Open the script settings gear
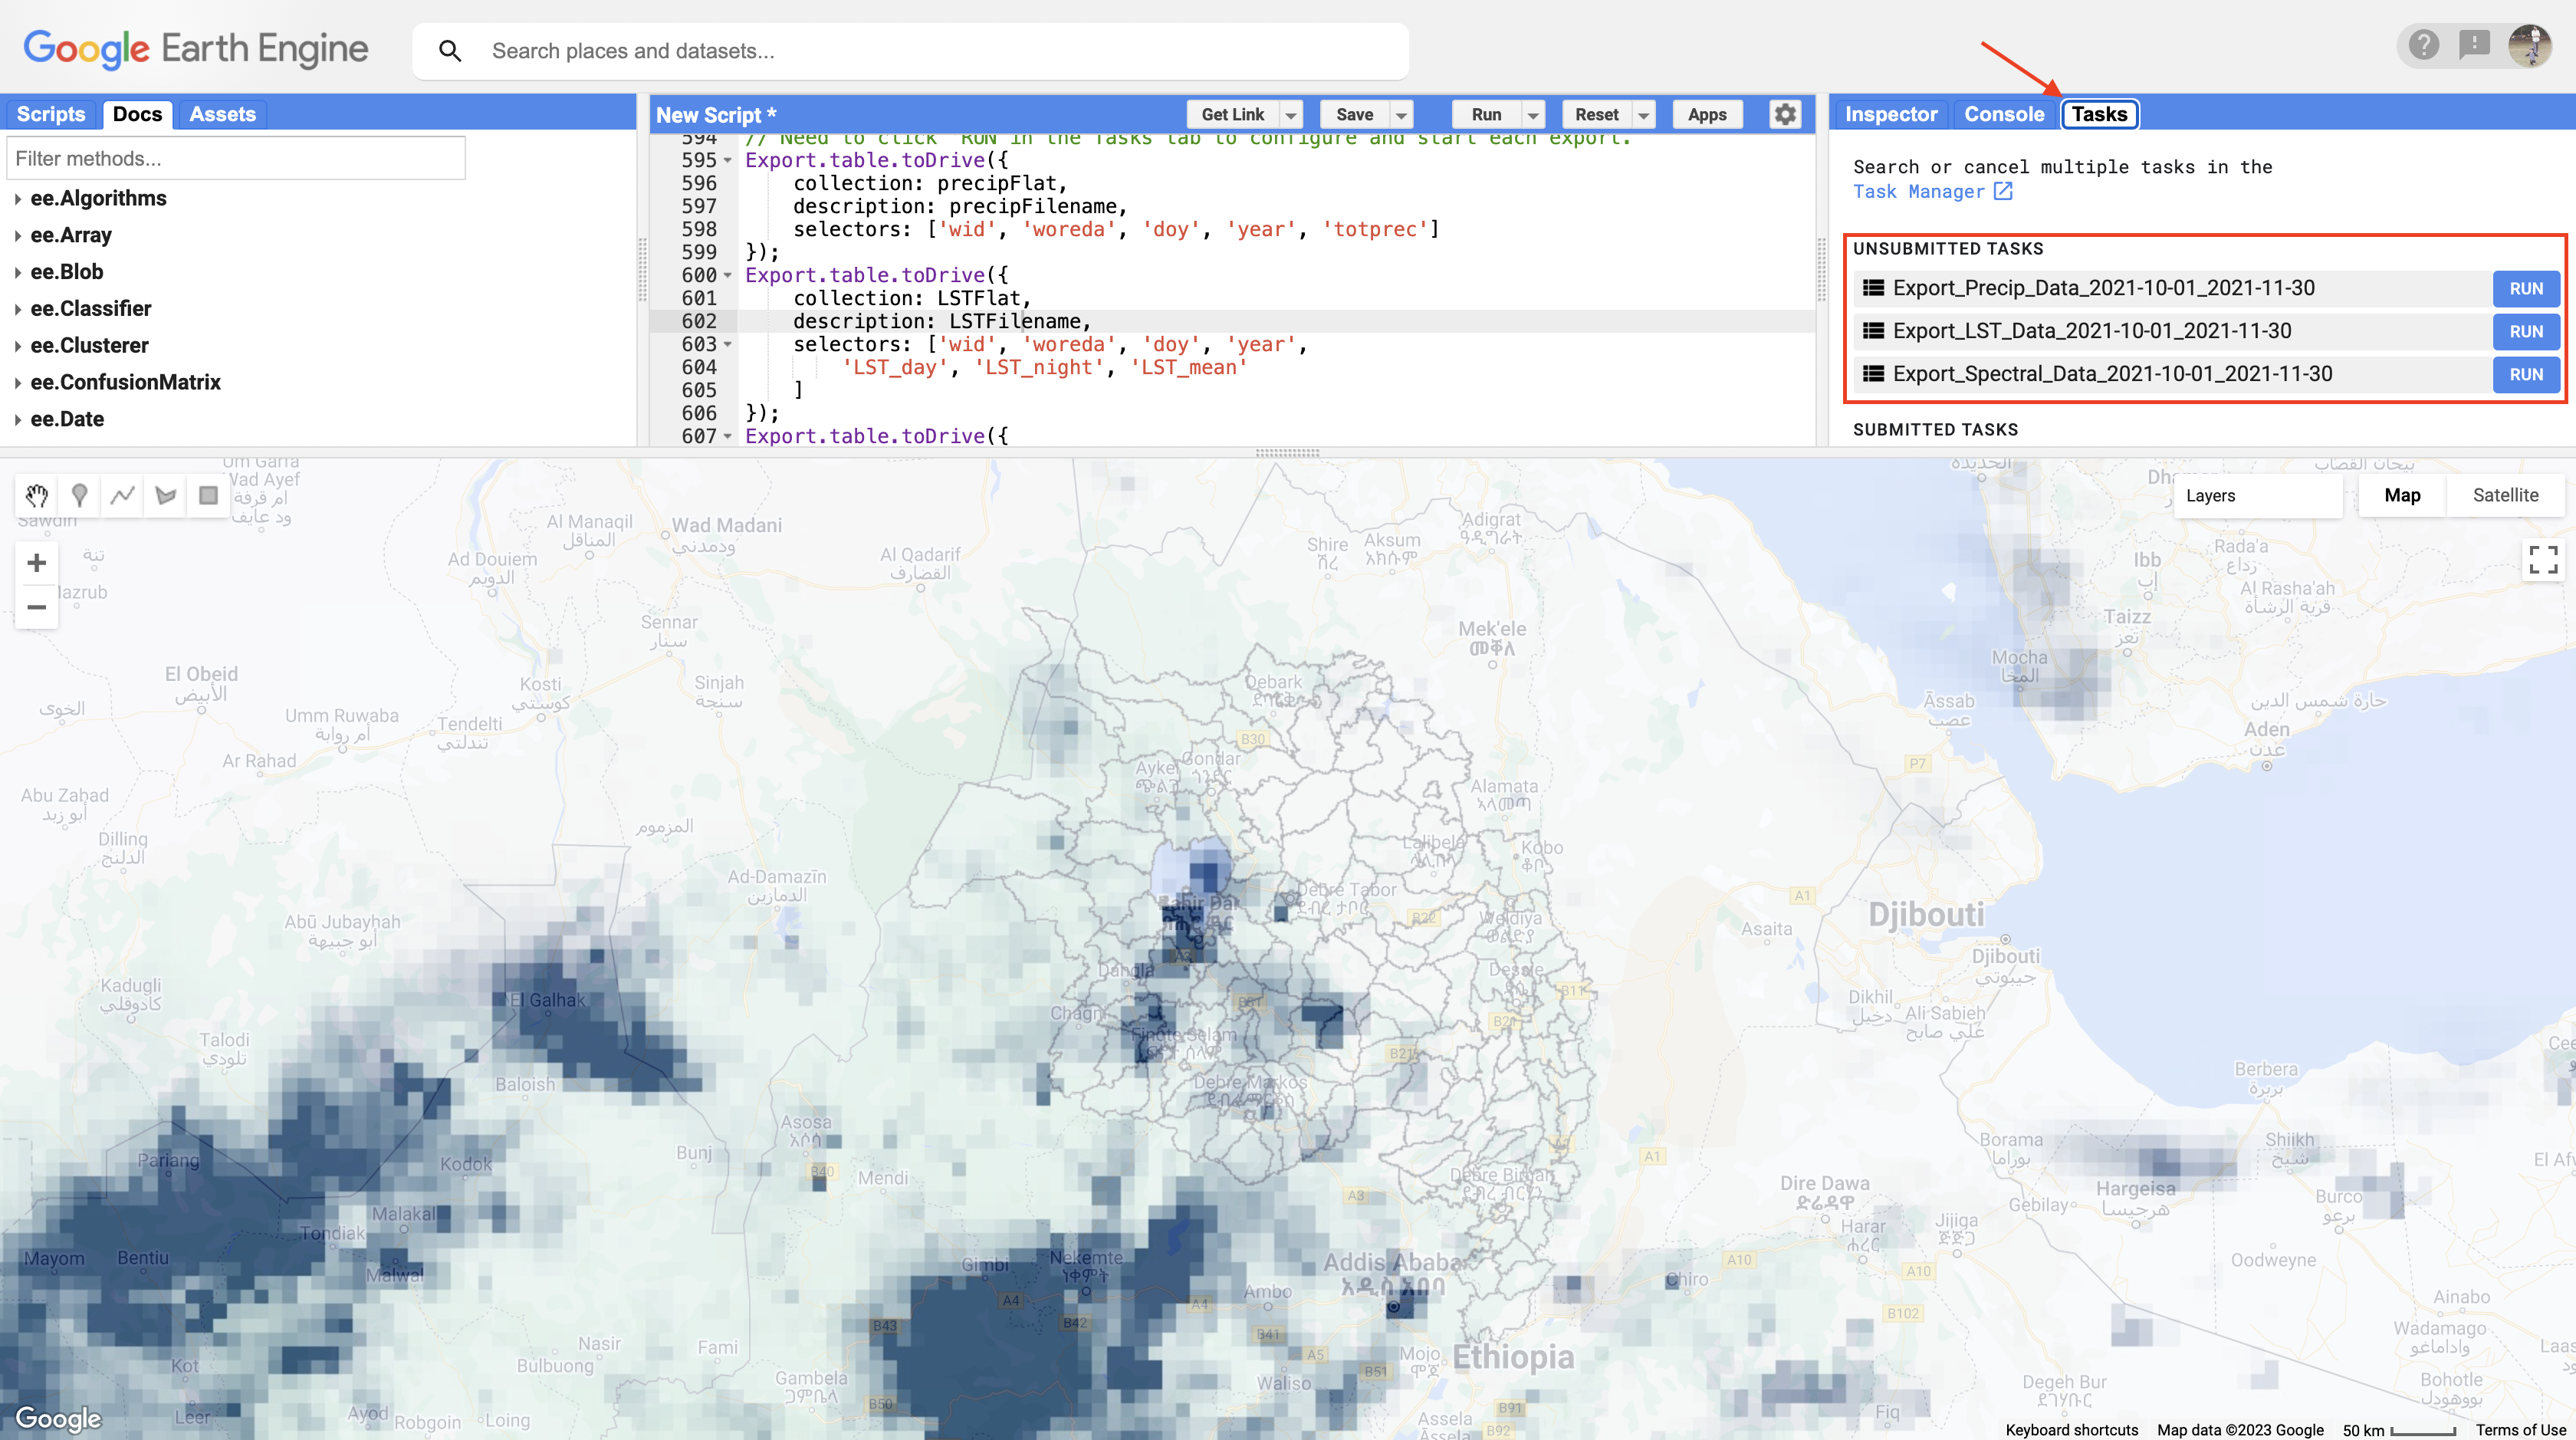 point(1786,114)
